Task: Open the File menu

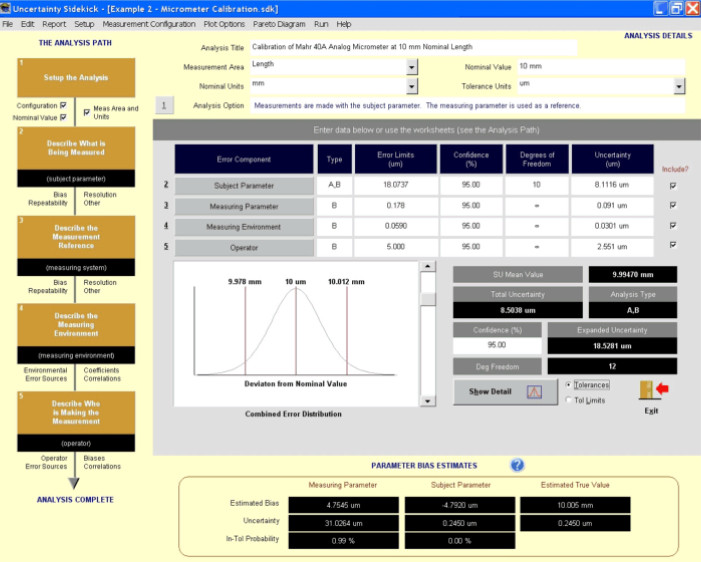Action: (x=8, y=24)
